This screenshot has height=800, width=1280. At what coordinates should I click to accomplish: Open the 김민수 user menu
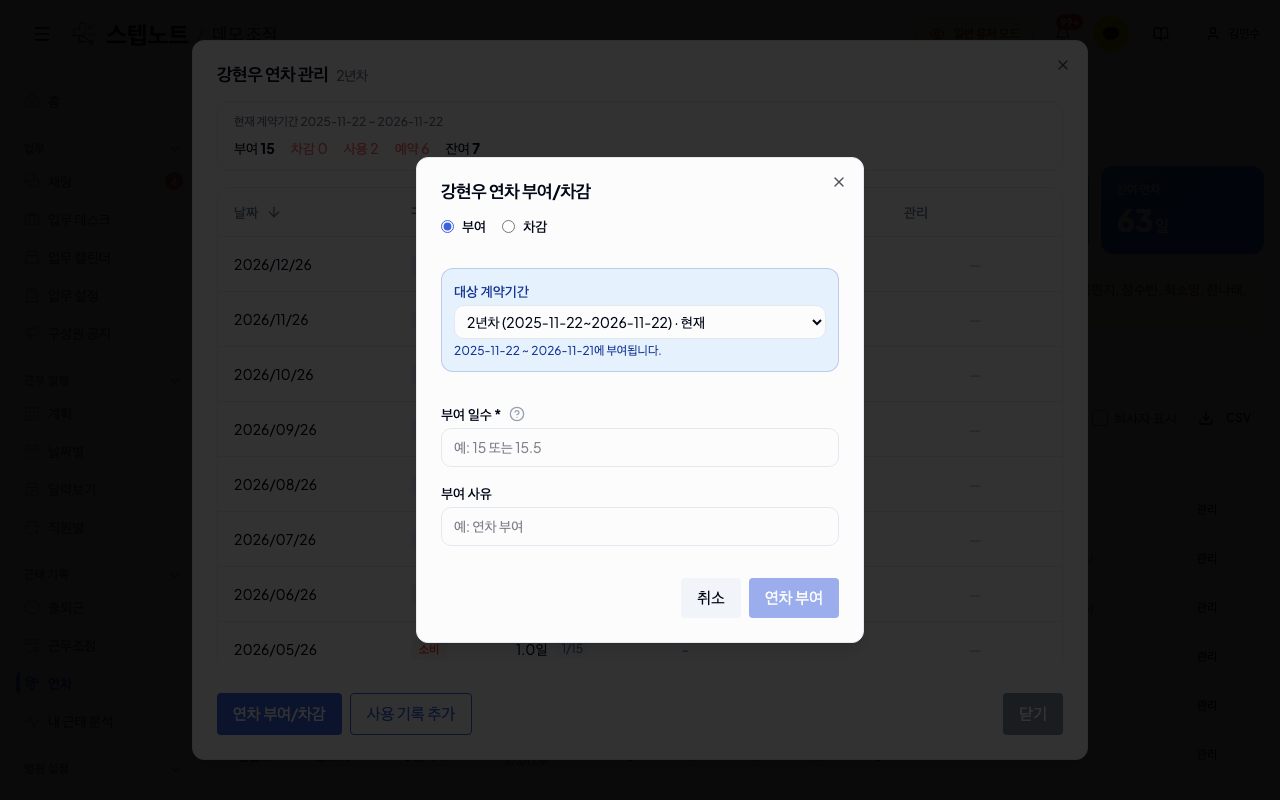(x=1233, y=34)
